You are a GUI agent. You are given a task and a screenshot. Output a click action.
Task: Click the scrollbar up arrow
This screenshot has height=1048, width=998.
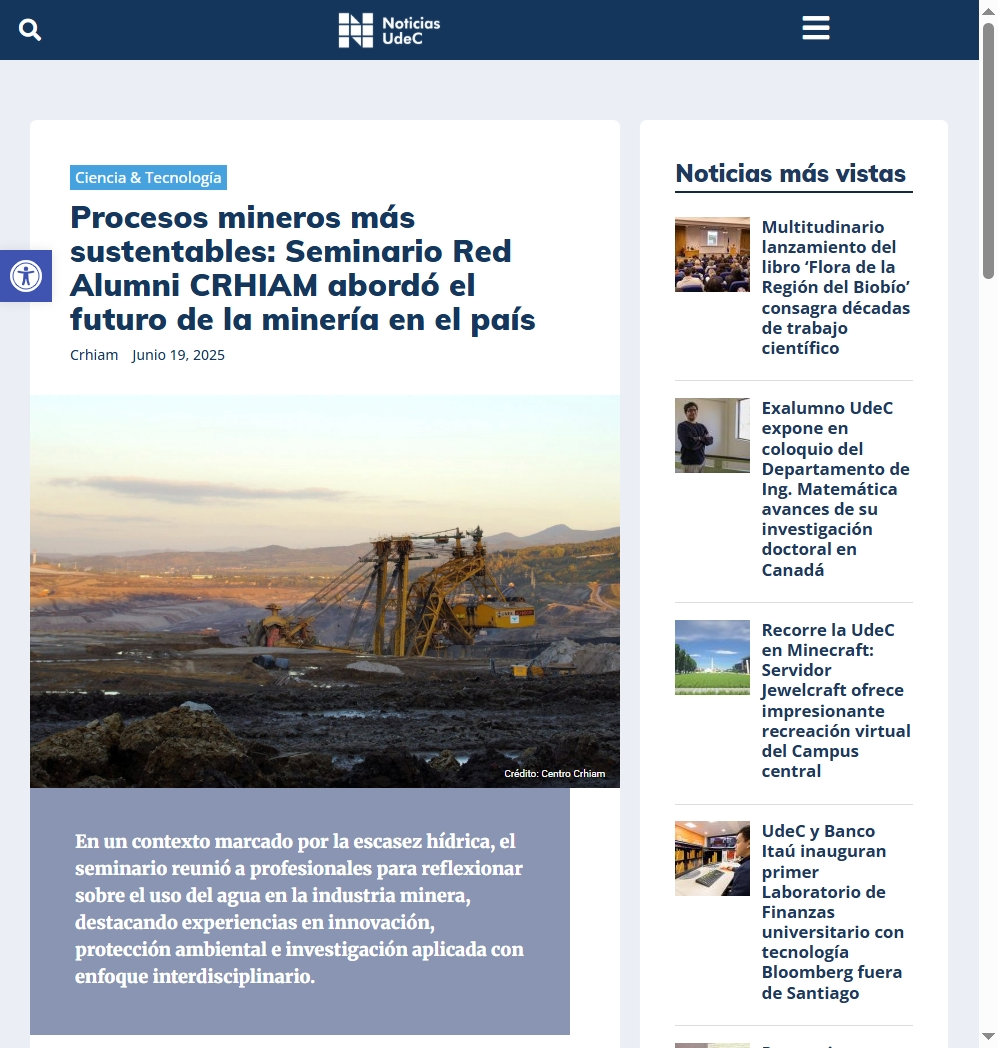click(988, 11)
